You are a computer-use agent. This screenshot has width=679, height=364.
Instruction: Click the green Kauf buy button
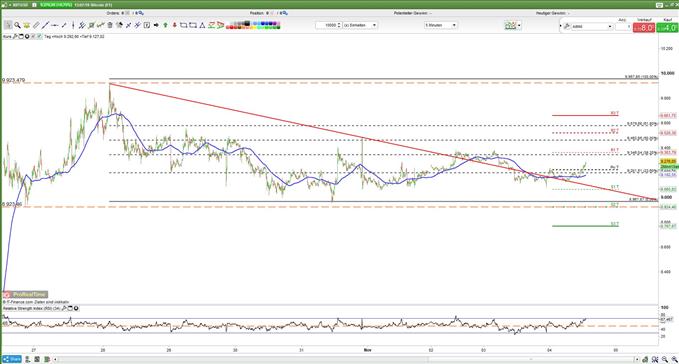tap(667, 28)
